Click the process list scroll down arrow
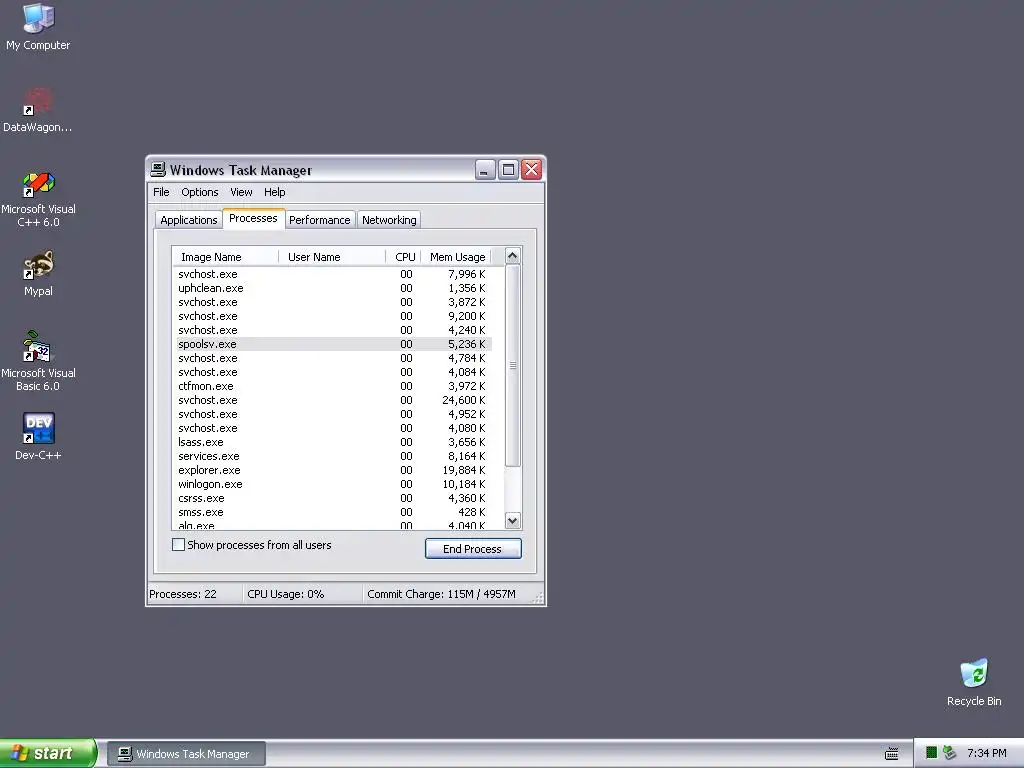1024x768 pixels. pyautogui.click(x=513, y=520)
